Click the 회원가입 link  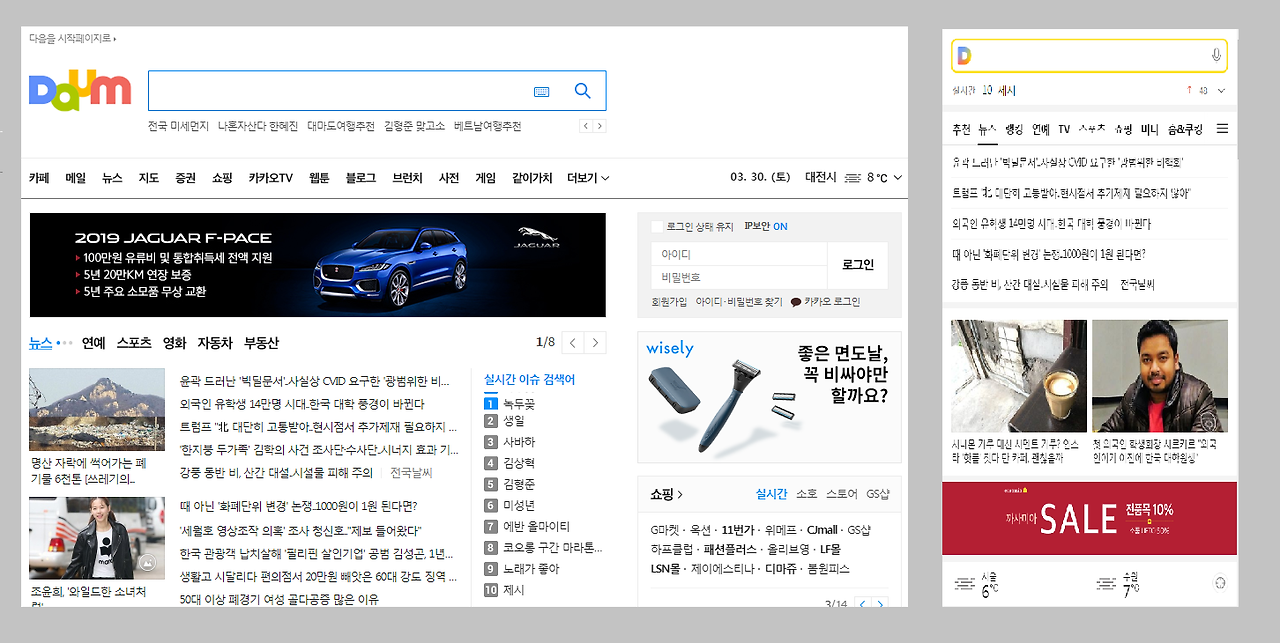click(669, 301)
